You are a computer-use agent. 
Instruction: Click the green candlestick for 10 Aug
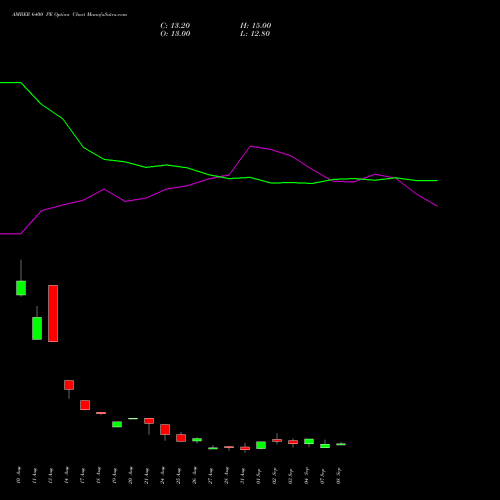21,288
